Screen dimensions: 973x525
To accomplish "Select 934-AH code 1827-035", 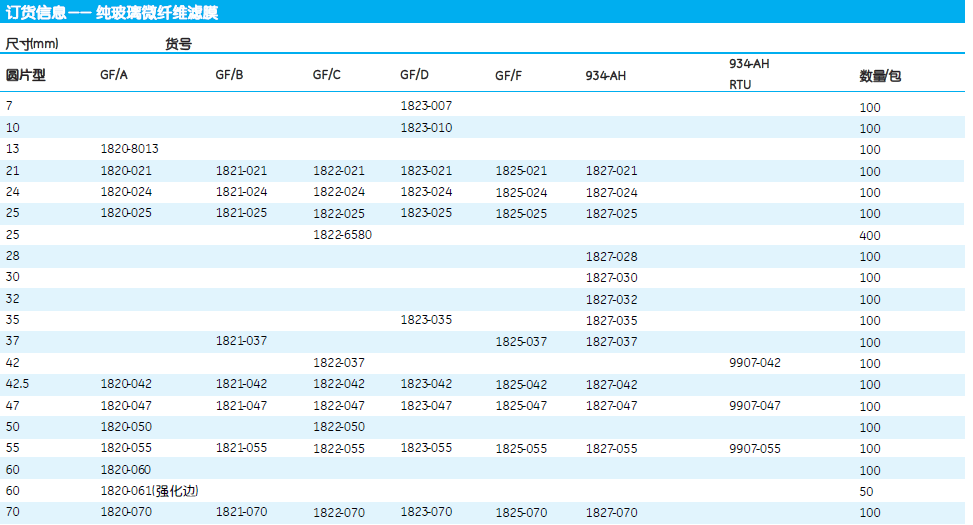I will [612, 320].
